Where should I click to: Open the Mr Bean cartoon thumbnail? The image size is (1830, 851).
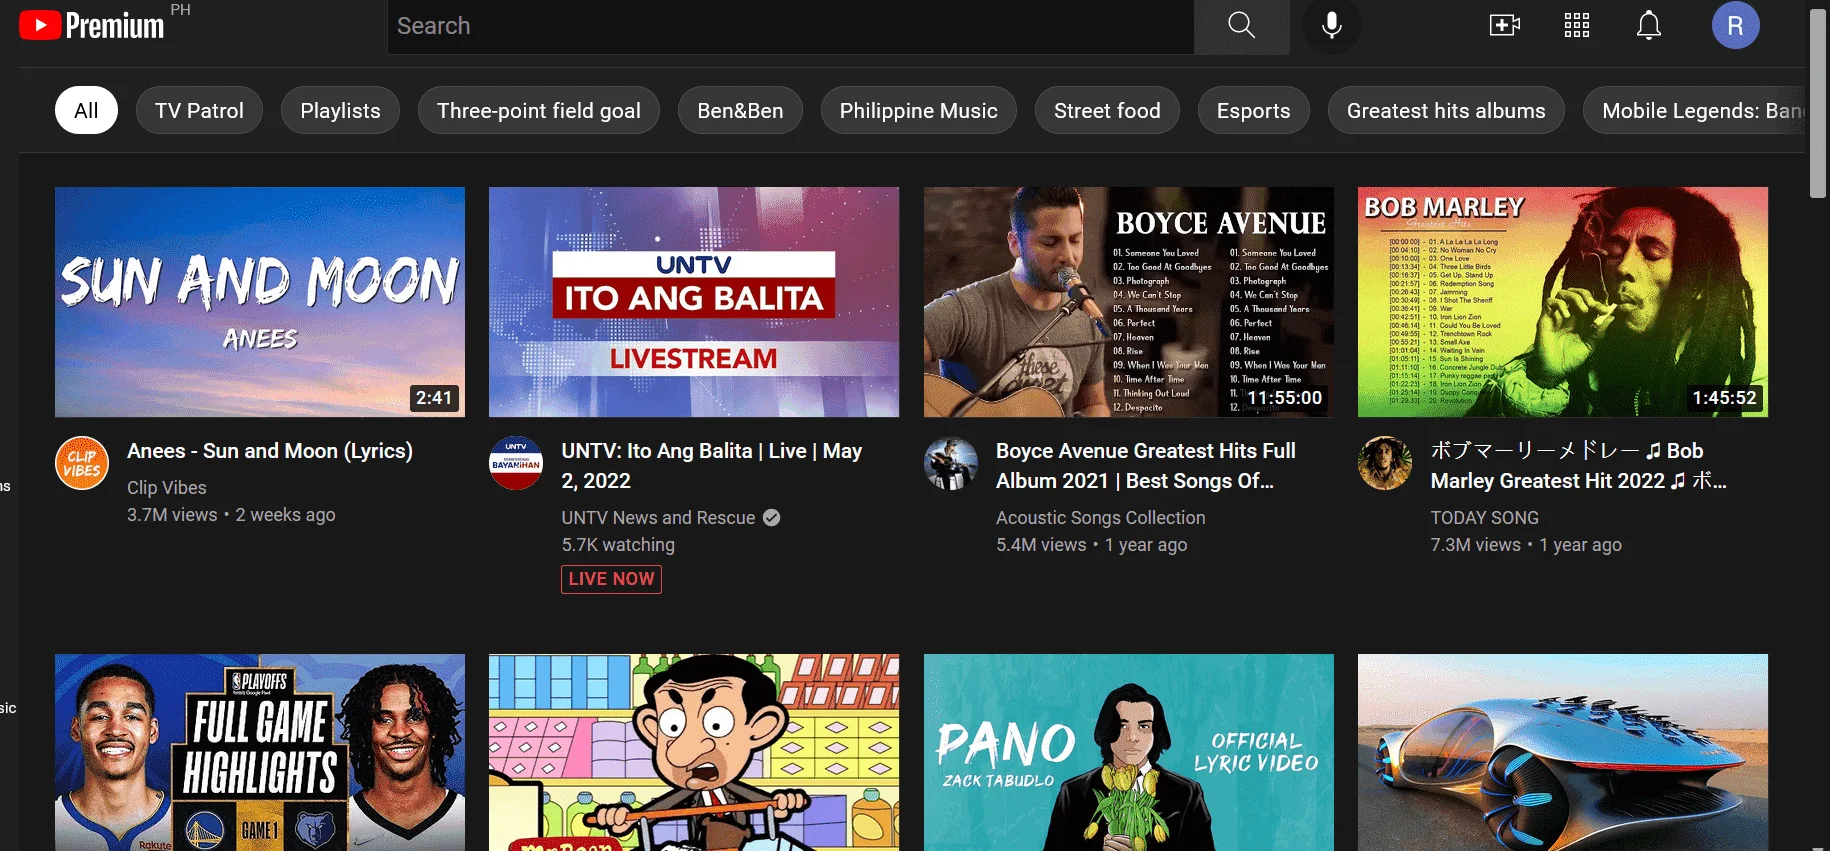[x=694, y=752]
